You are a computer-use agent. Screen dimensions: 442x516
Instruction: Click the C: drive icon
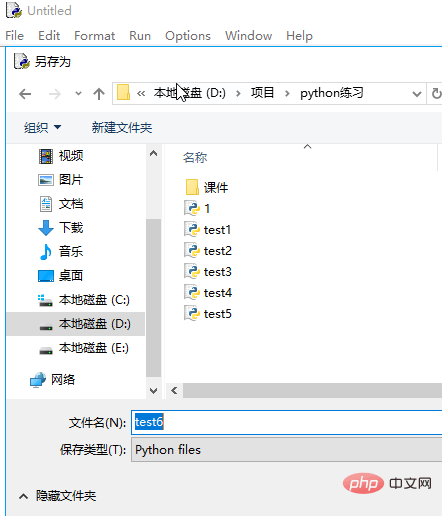coord(45,301)
